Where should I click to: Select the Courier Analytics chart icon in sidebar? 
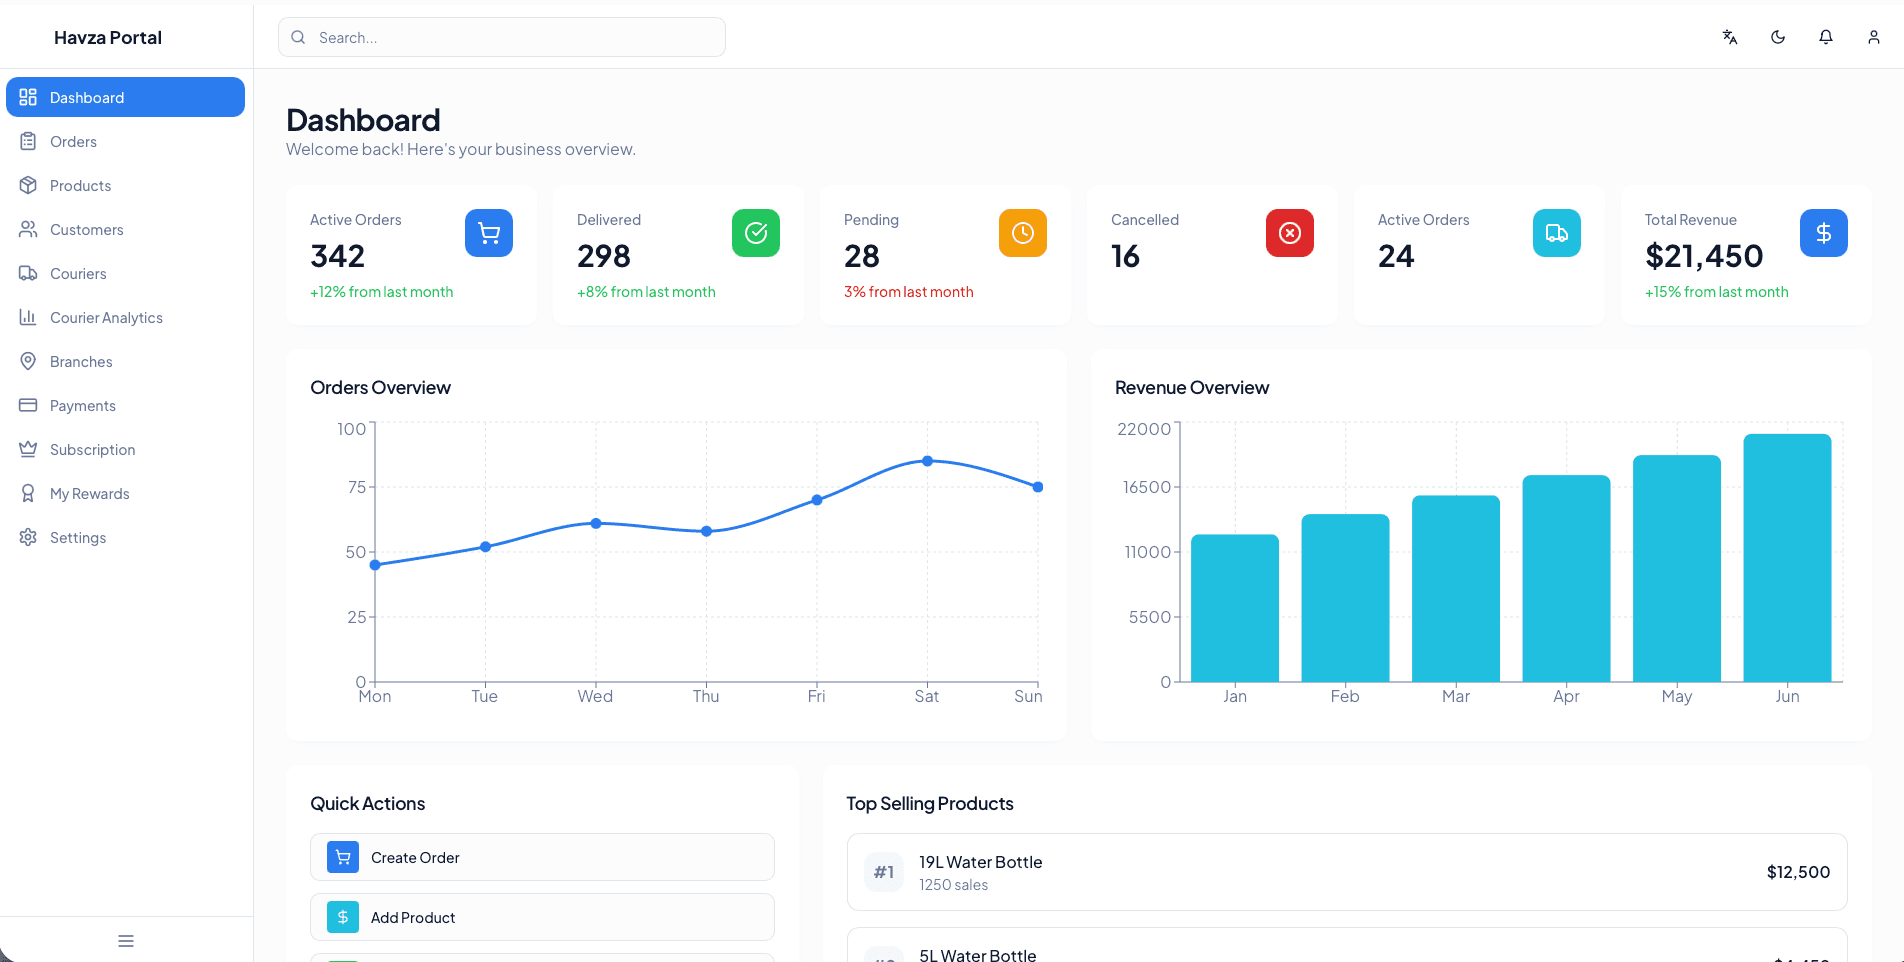point(29,317)
